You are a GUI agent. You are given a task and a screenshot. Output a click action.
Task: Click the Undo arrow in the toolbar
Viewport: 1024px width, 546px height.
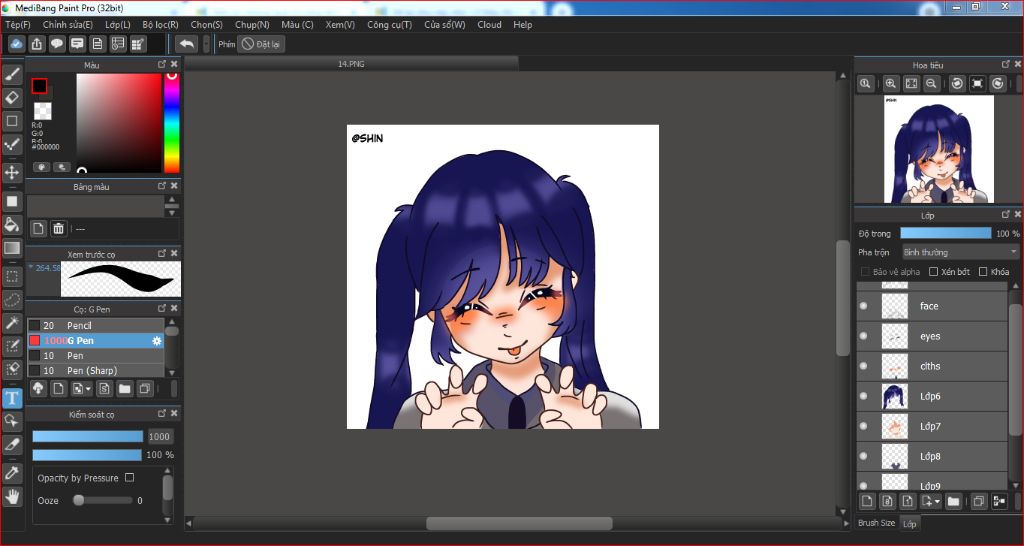(x=187, y=44)
